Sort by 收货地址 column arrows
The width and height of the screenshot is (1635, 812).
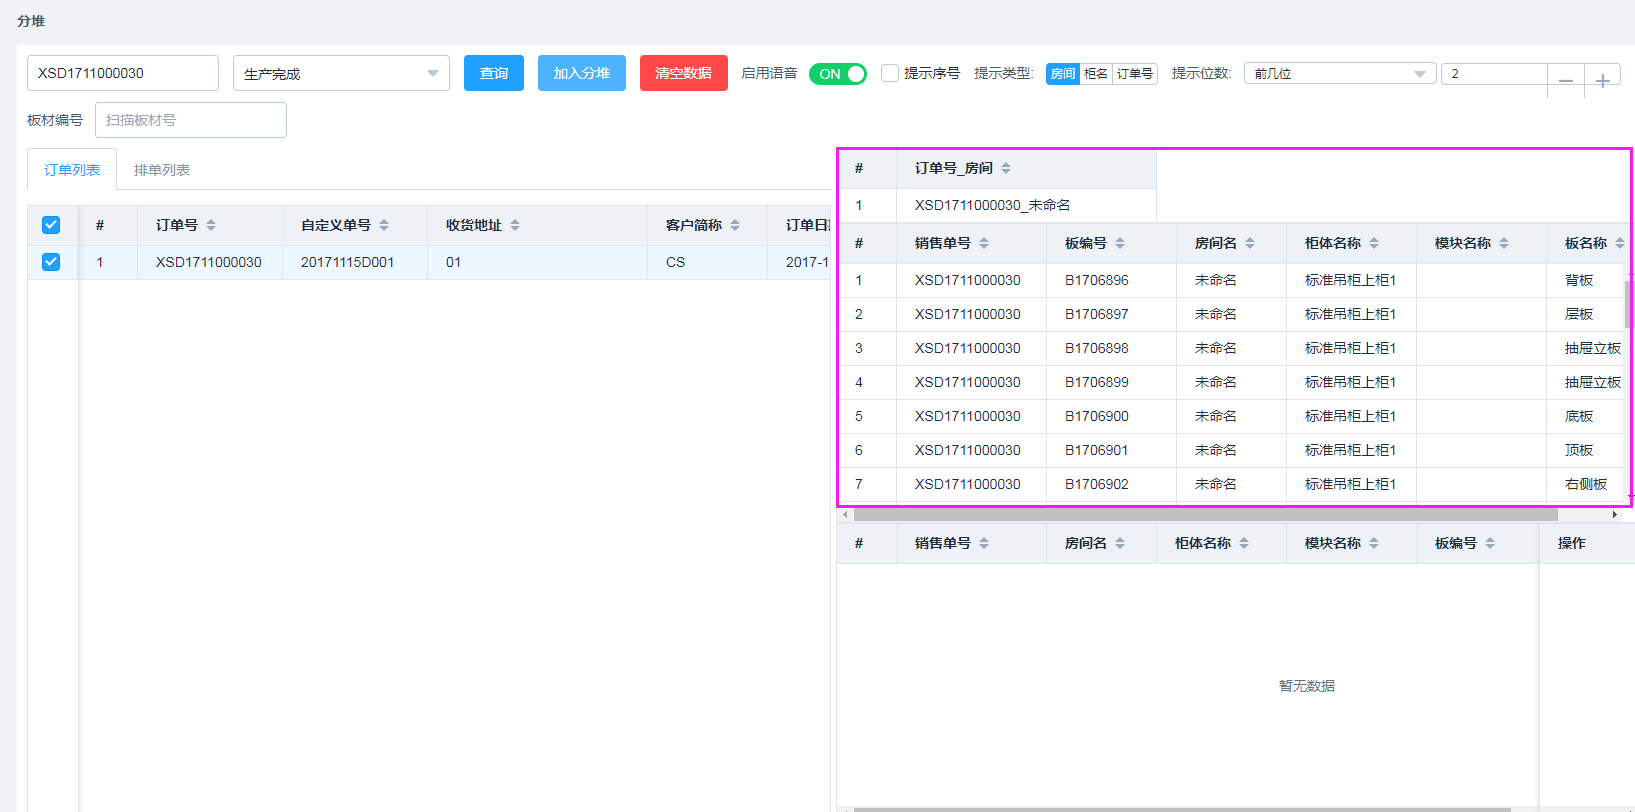(x=515, y=225)
